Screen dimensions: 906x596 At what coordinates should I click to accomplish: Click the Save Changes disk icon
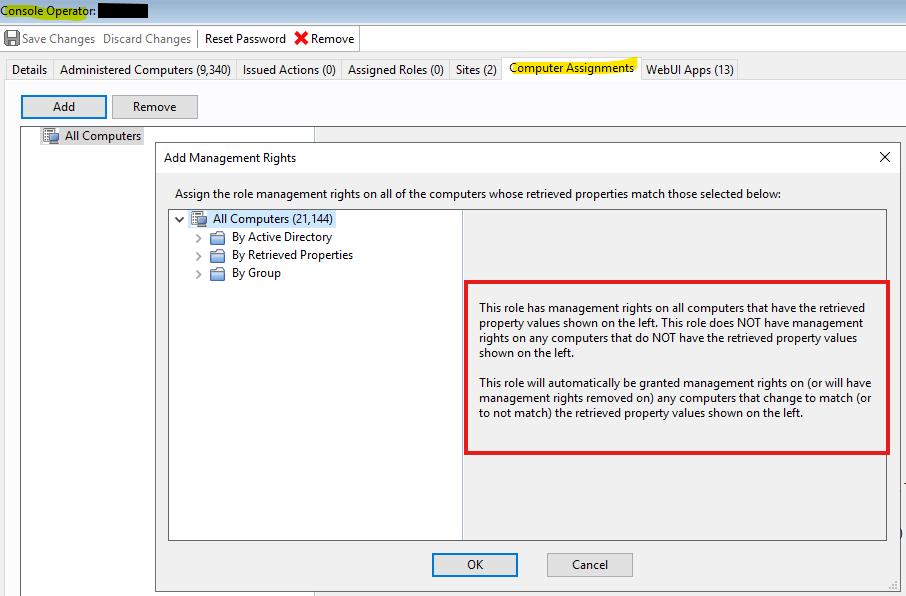coord(13,38)
